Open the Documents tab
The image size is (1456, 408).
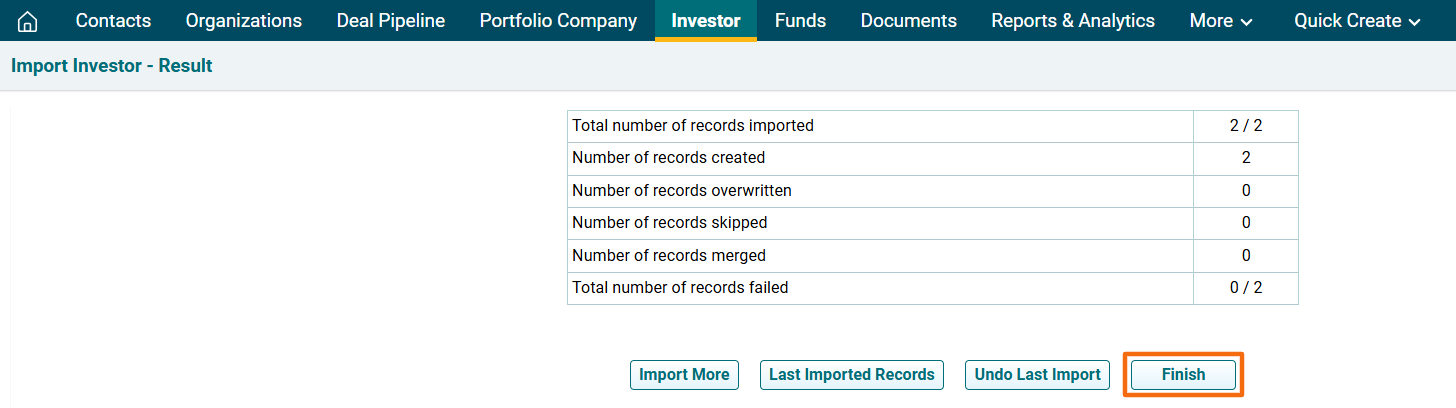pos(908,21)
